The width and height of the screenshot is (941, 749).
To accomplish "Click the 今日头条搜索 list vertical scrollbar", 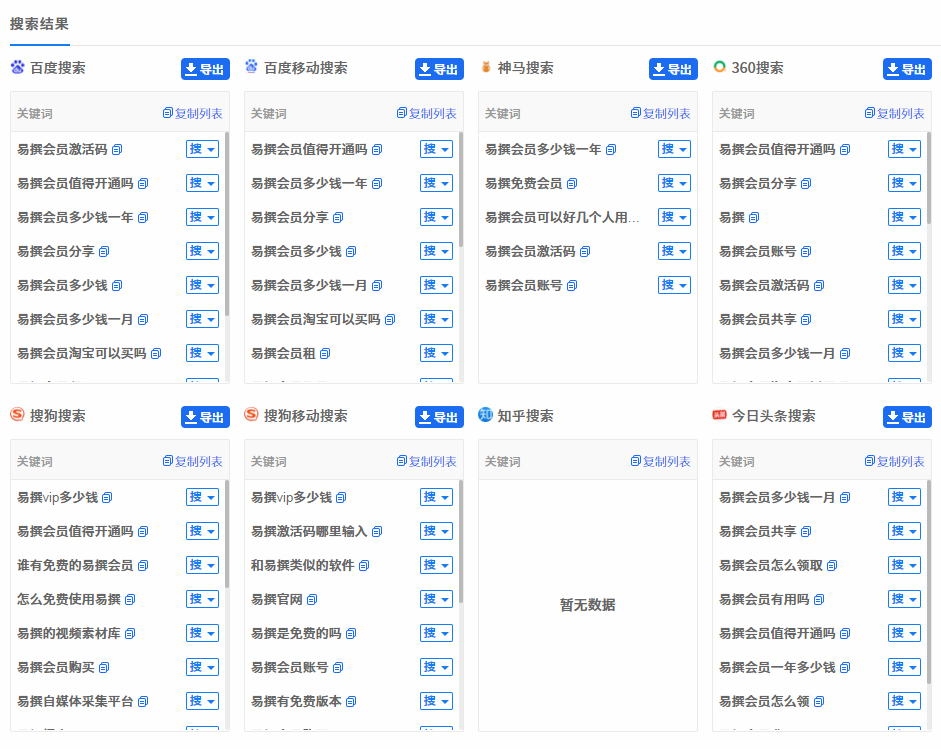I will [929, 582].
